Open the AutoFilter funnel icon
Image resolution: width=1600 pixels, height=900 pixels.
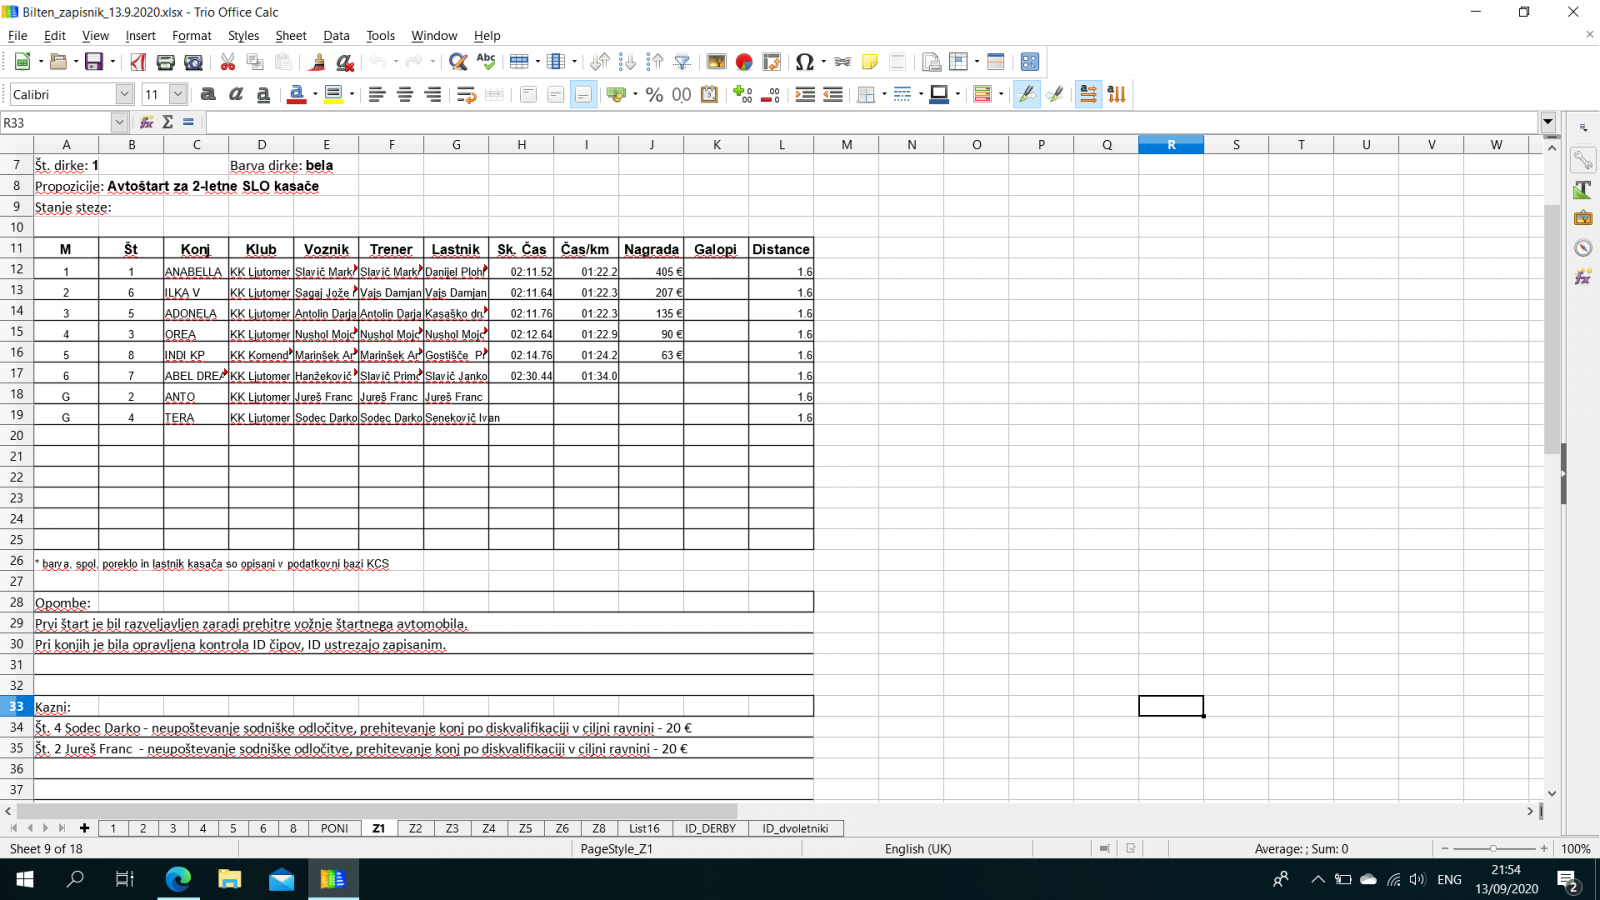tap(683, 62)
